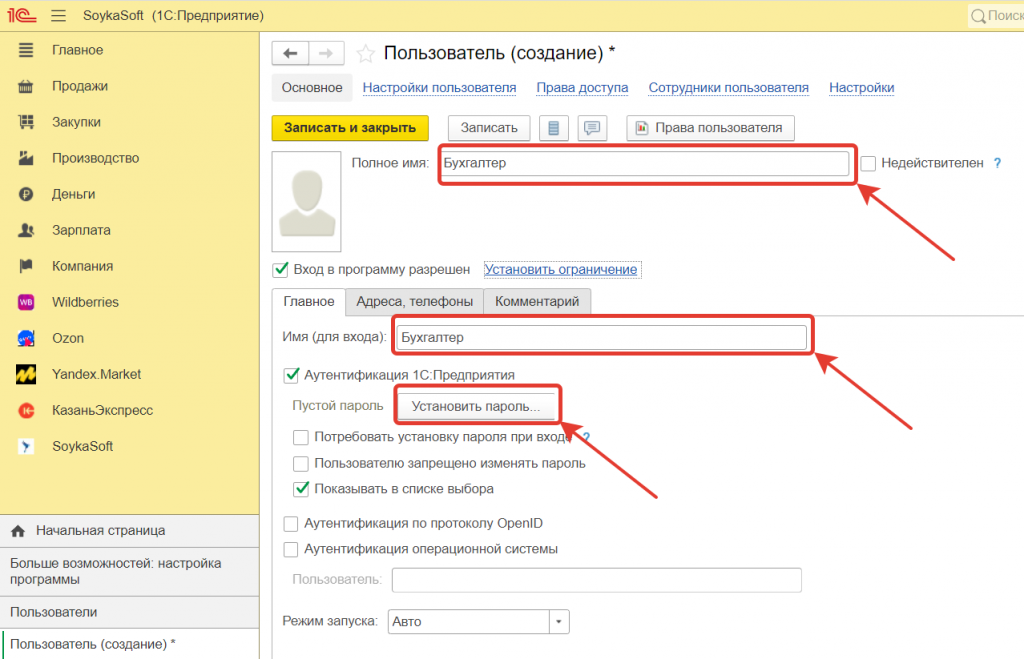This screenshot has height=659, width=1024.
Task: Click the help question mark near Недействителен
Action: coord(997,163)
